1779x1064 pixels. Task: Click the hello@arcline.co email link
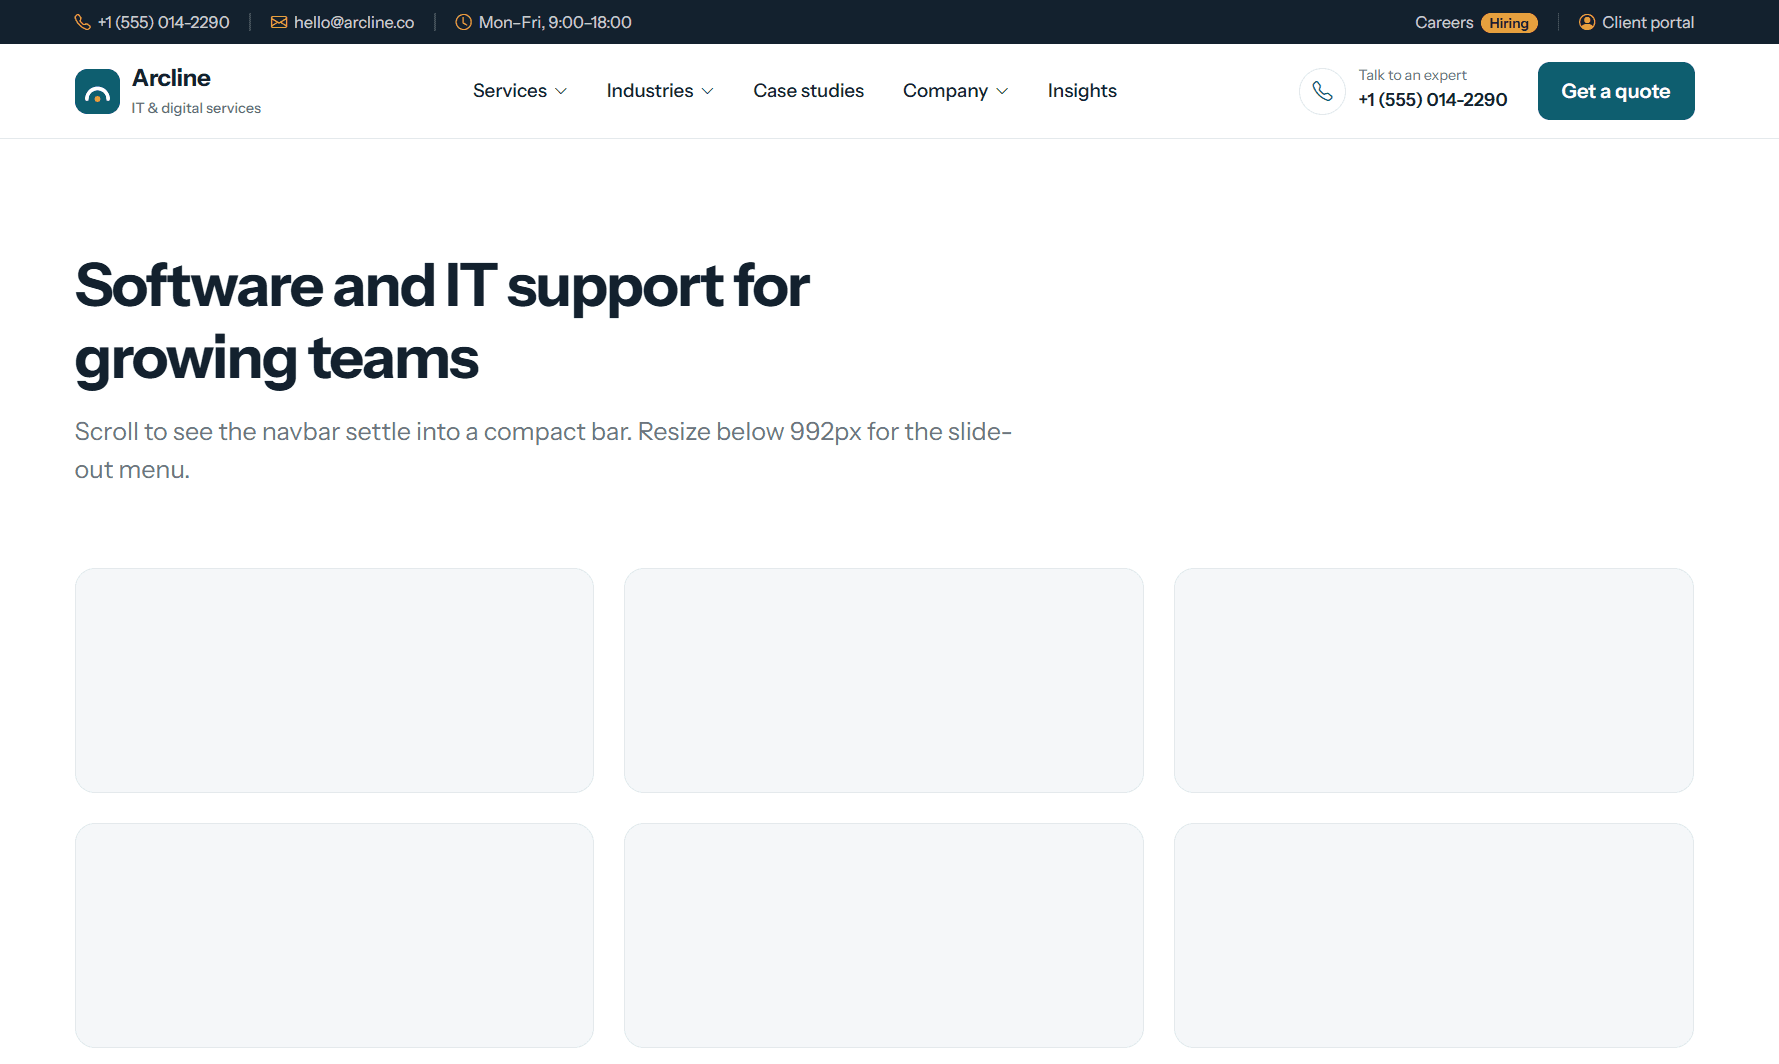(x=354, y=22)
